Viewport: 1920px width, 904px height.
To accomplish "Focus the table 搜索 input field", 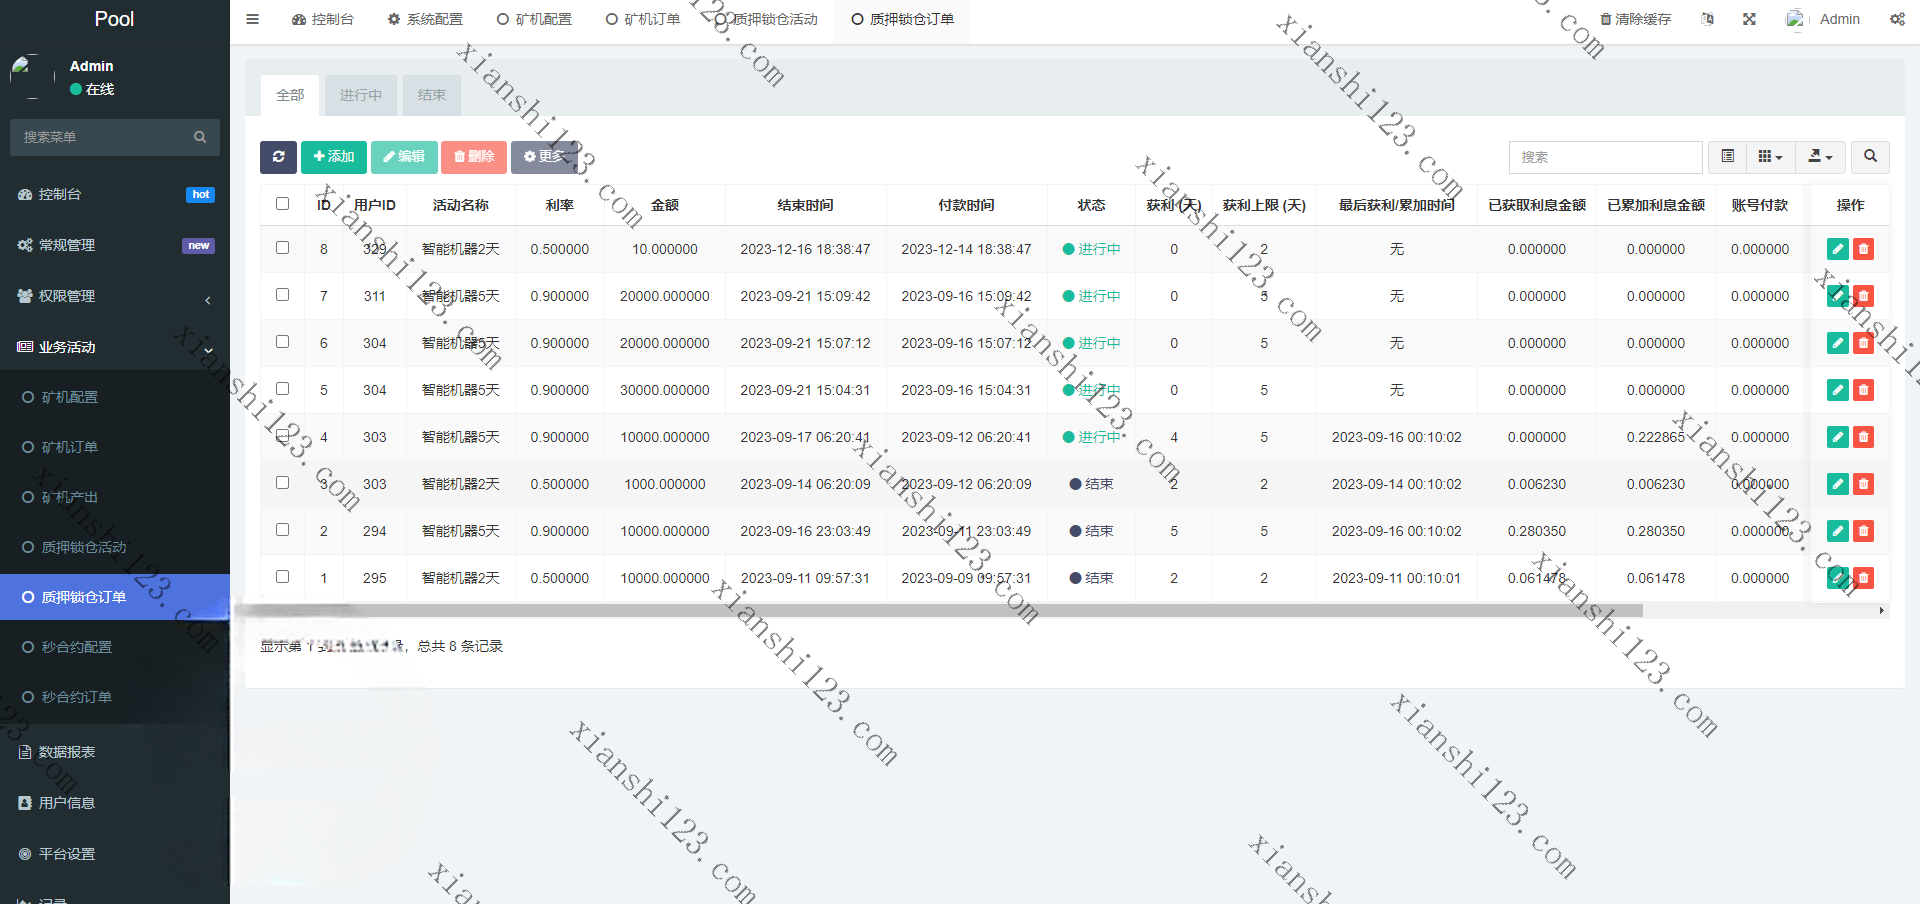I will 1605,157.
